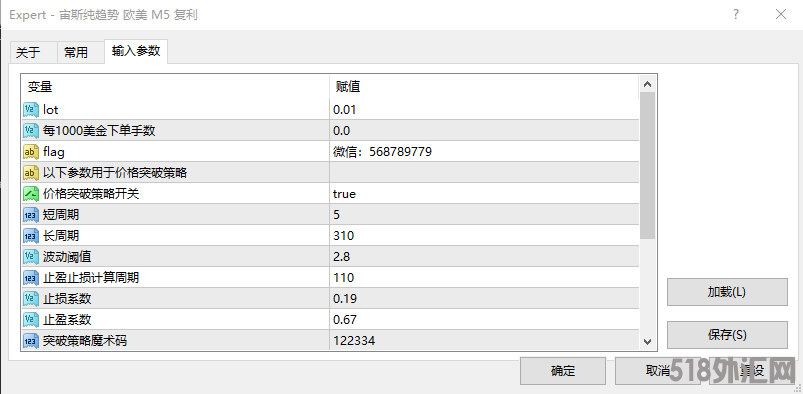Click the integer icon beside 短周期

click(x=31, y=215)
